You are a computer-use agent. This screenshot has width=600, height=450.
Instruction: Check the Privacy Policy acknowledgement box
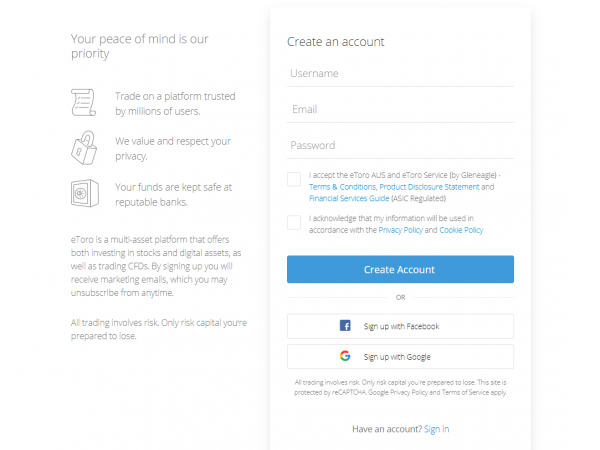point(294,222)
